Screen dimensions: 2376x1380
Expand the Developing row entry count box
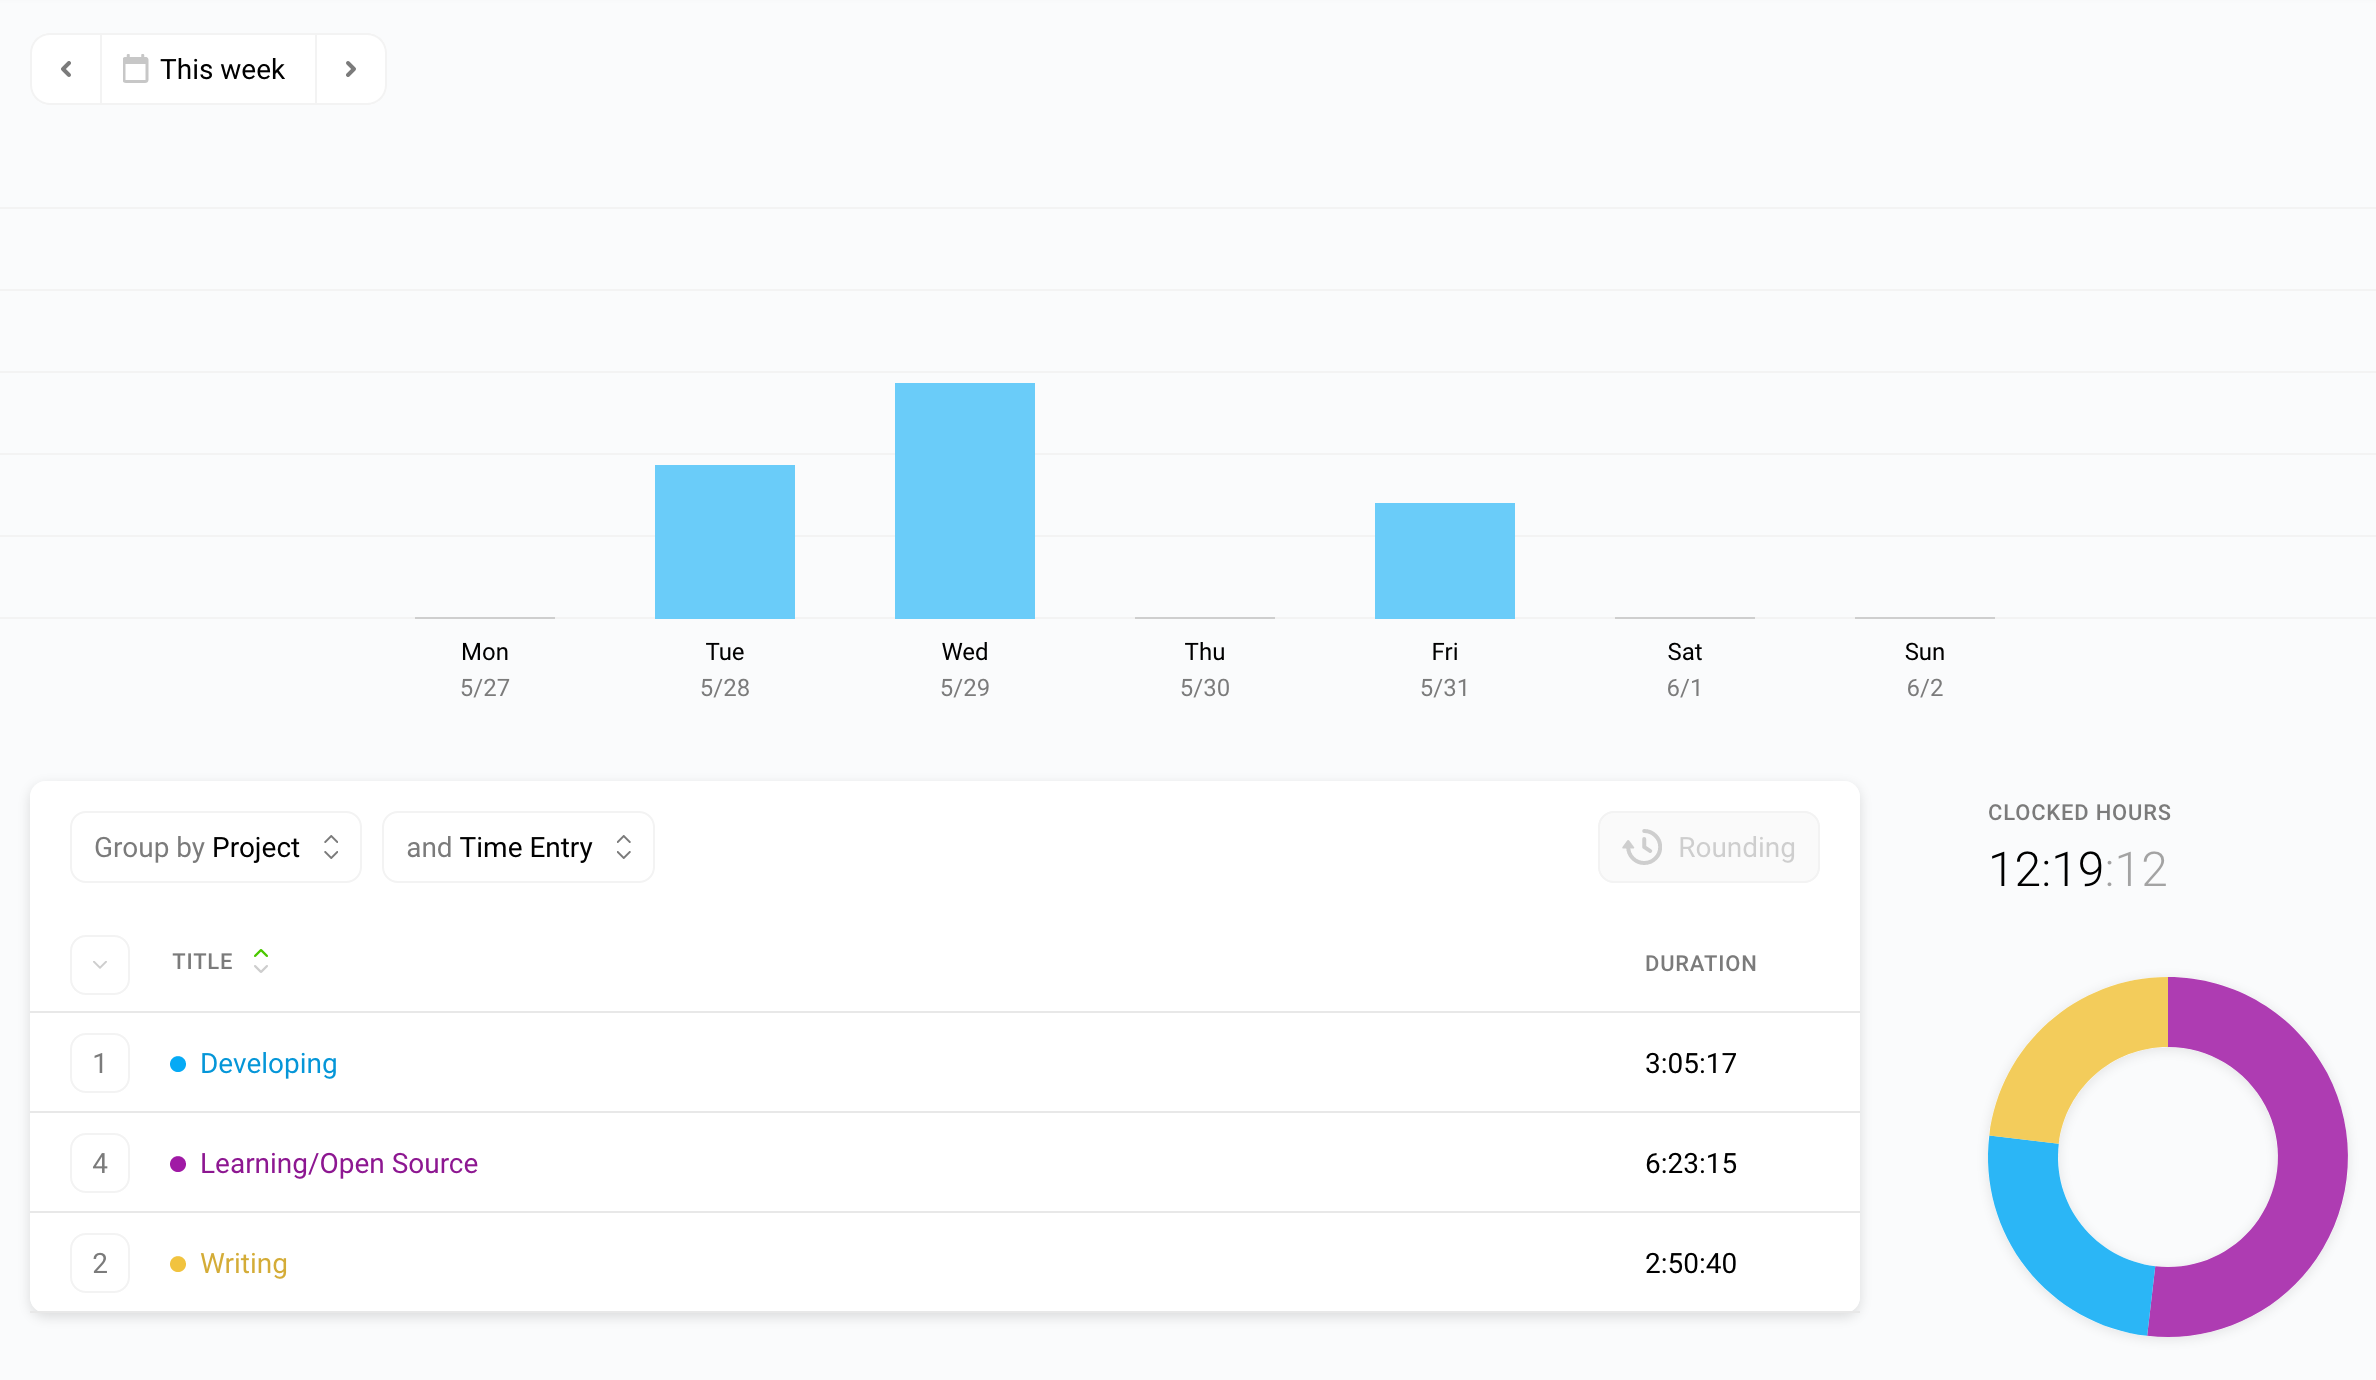pyautogui.click(x=100, y=1063)
